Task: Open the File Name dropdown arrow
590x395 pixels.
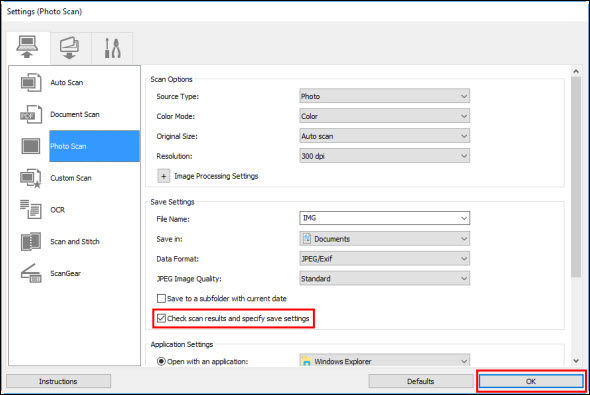Action: [x=464, y=218]
